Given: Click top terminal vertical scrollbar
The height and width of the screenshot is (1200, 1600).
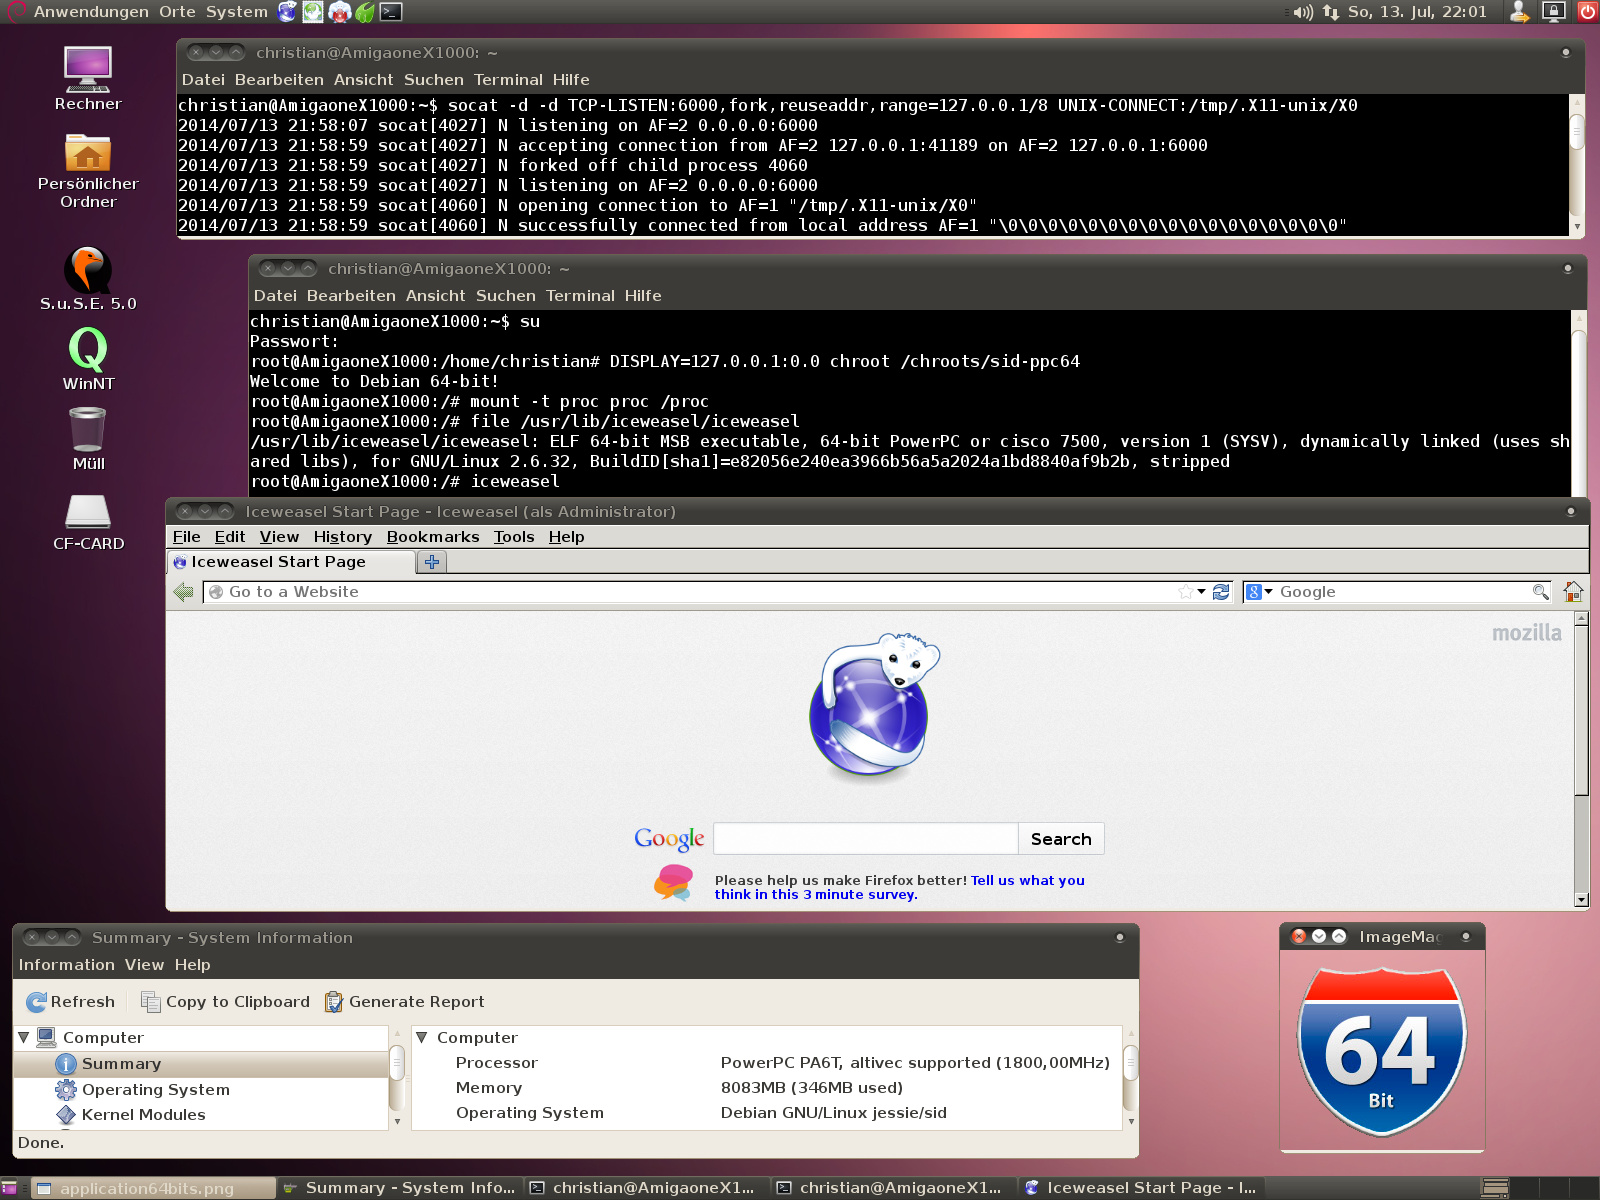Looking at the screenshot, I should point(1577,165).
